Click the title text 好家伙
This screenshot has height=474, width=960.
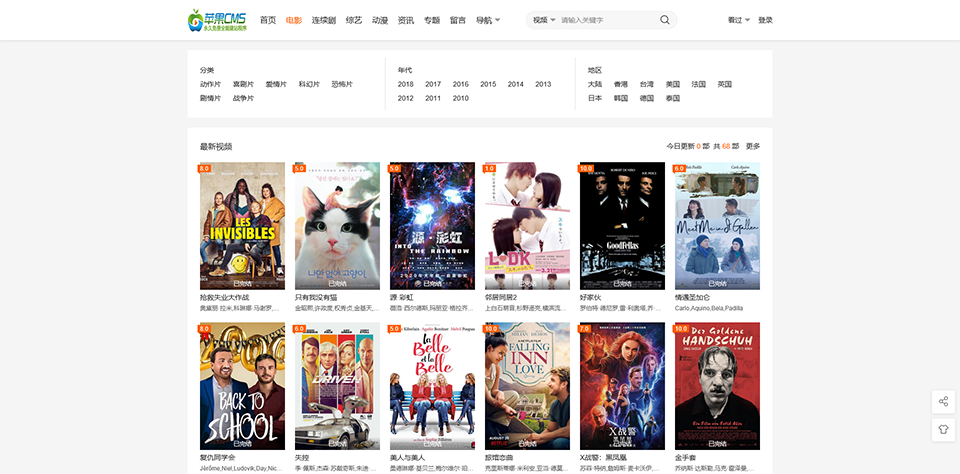click(591, 297)
